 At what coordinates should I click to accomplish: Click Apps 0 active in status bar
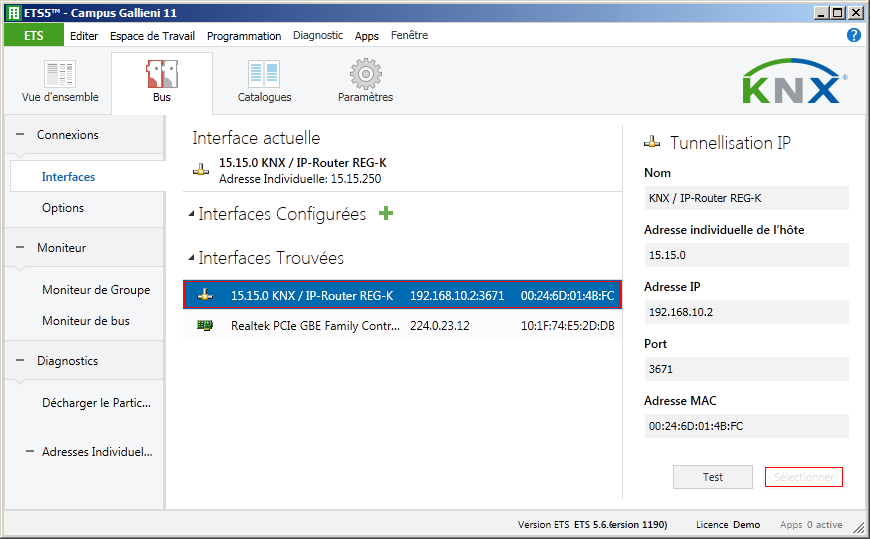[811, 525]
